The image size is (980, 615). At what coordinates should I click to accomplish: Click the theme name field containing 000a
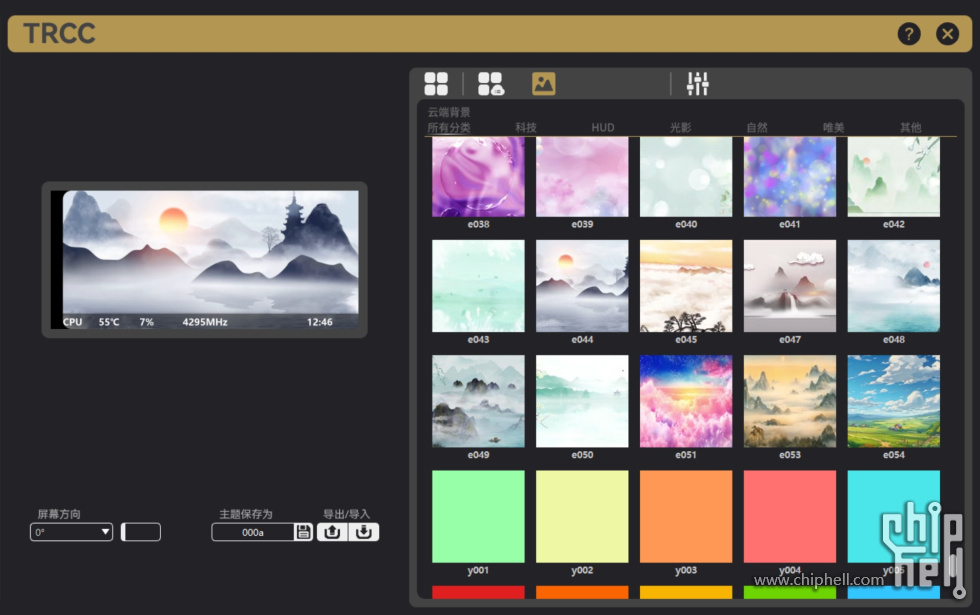tap(253, 532)
